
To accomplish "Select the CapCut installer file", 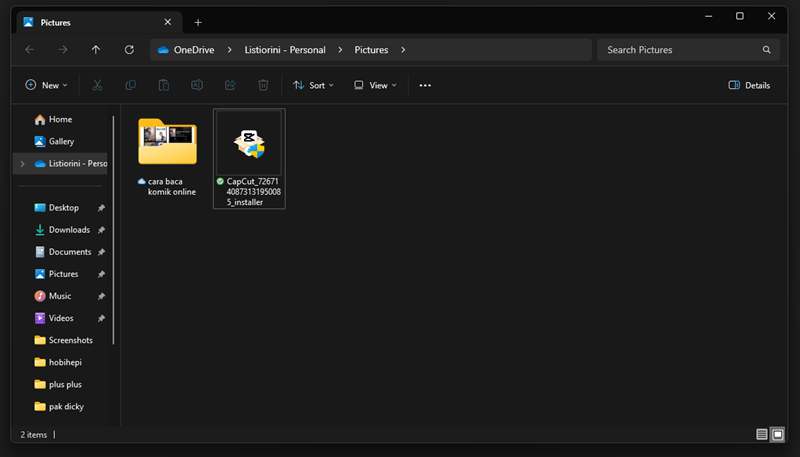I will click(249, 158).
